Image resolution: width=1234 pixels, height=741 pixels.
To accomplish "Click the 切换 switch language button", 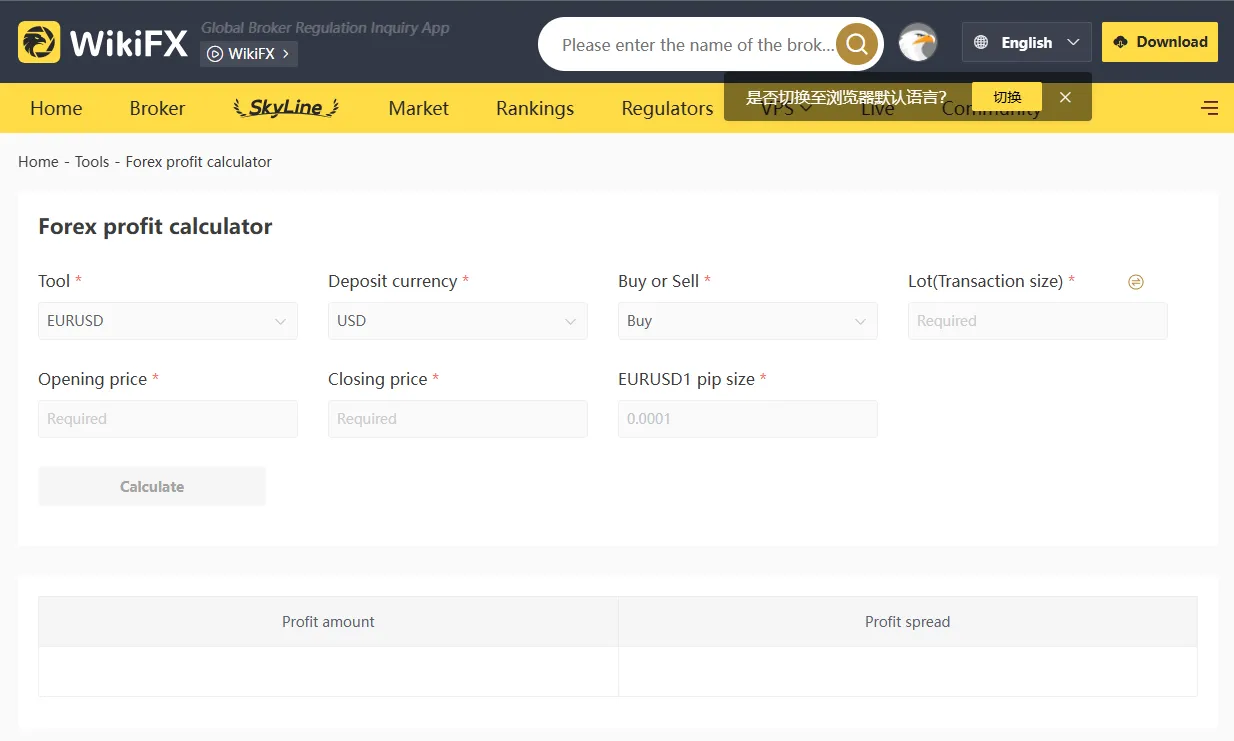I will (1007, 97).
